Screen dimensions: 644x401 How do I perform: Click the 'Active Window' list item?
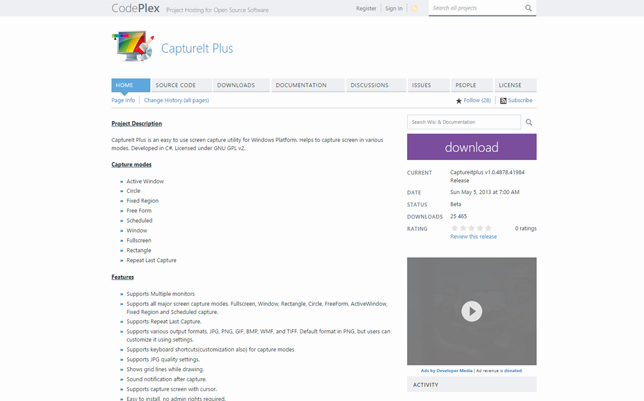click(x=145, y=181)
